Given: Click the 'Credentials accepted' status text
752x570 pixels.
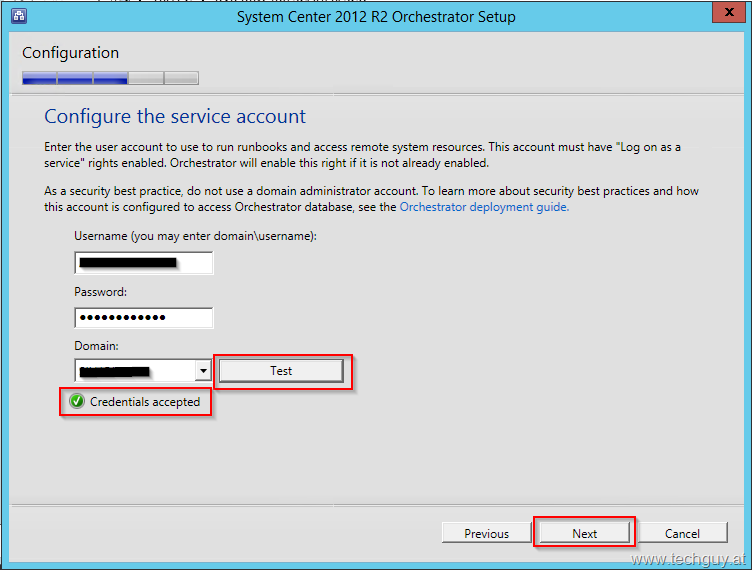Looking at the screenshot, I should coord(145,402).
